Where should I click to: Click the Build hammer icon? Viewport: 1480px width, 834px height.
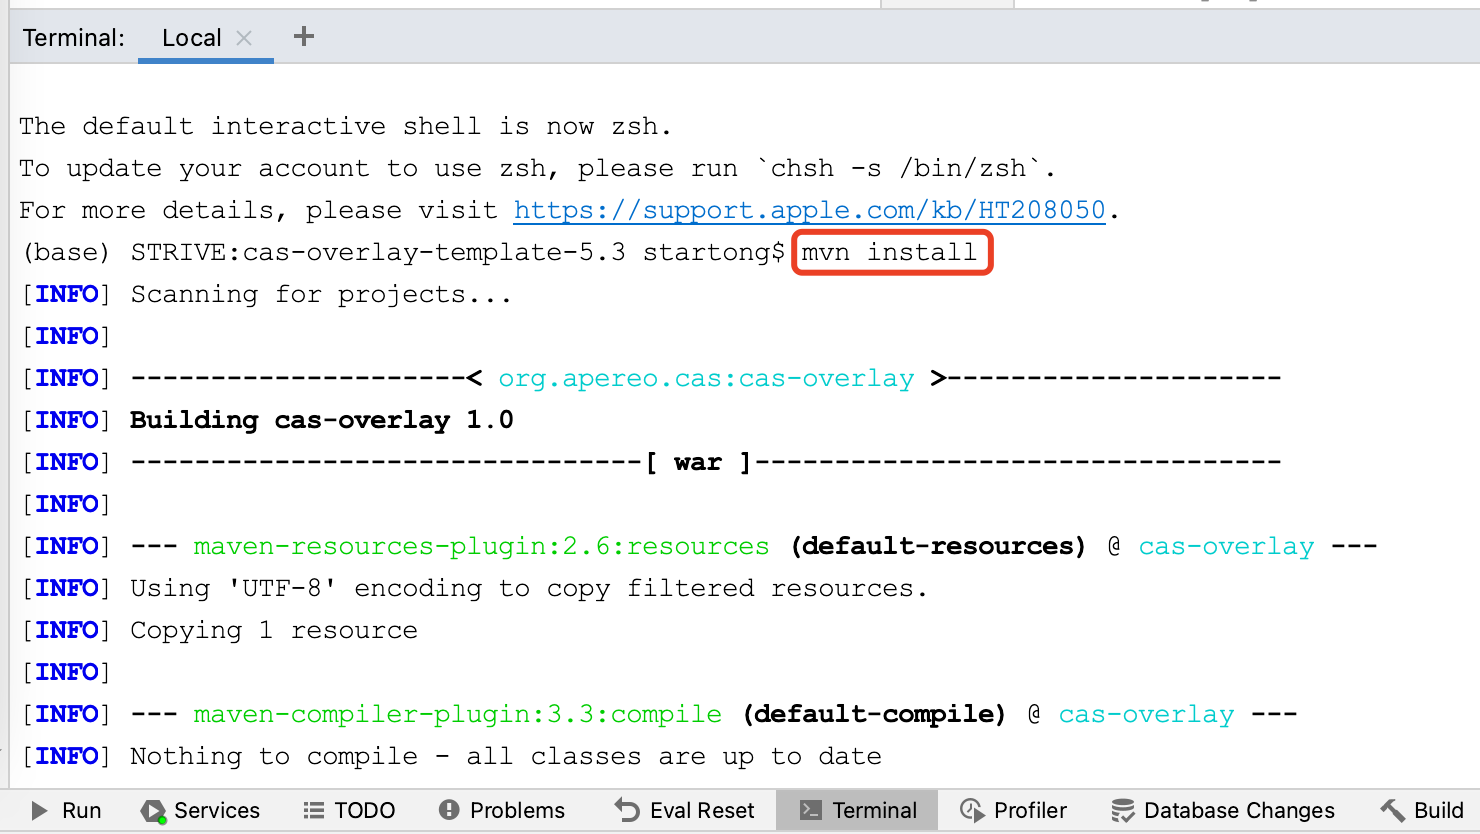(x=1393, y=810)
